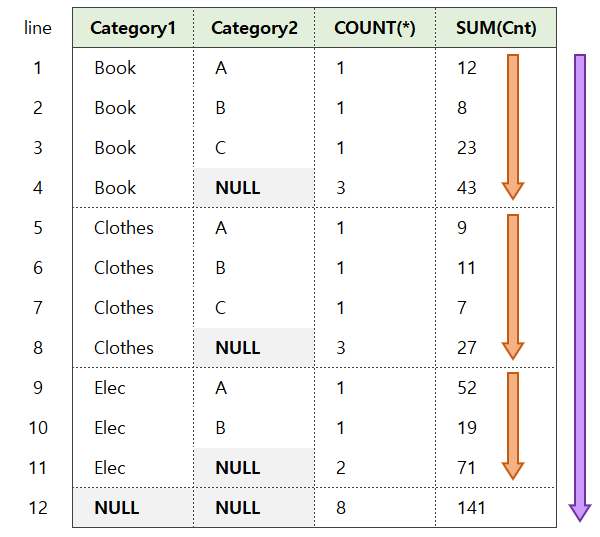Screen dimensions: 600x537
Task: Select the Category1 NULL cell in line 12
Action: (x=117, y=508)
